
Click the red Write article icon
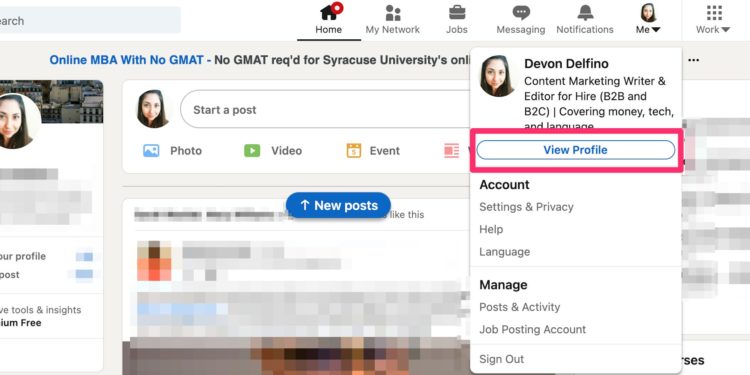(x=451, y=151)
